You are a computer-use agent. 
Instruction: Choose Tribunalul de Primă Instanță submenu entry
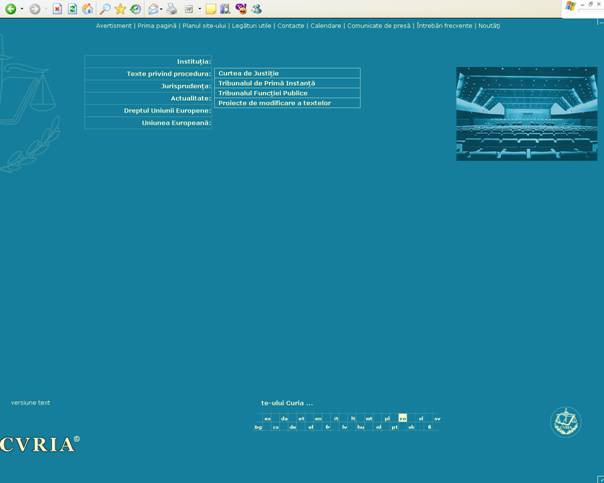point(287,83)
